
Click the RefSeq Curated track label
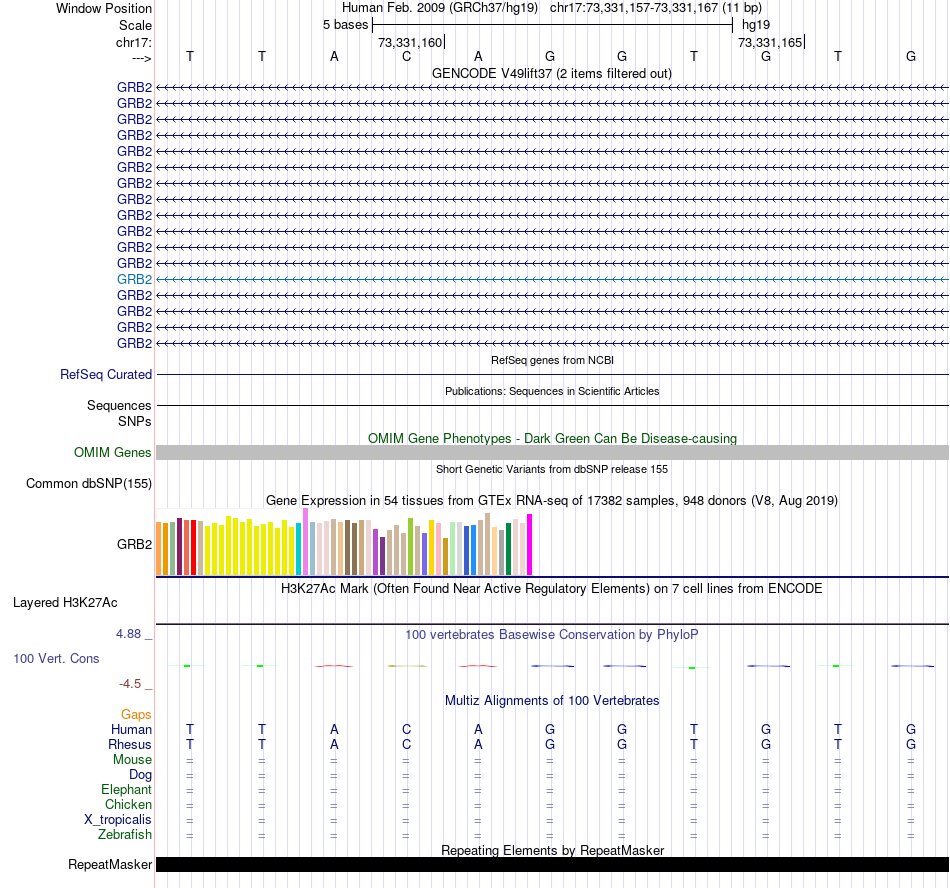[x=106, y=374]
